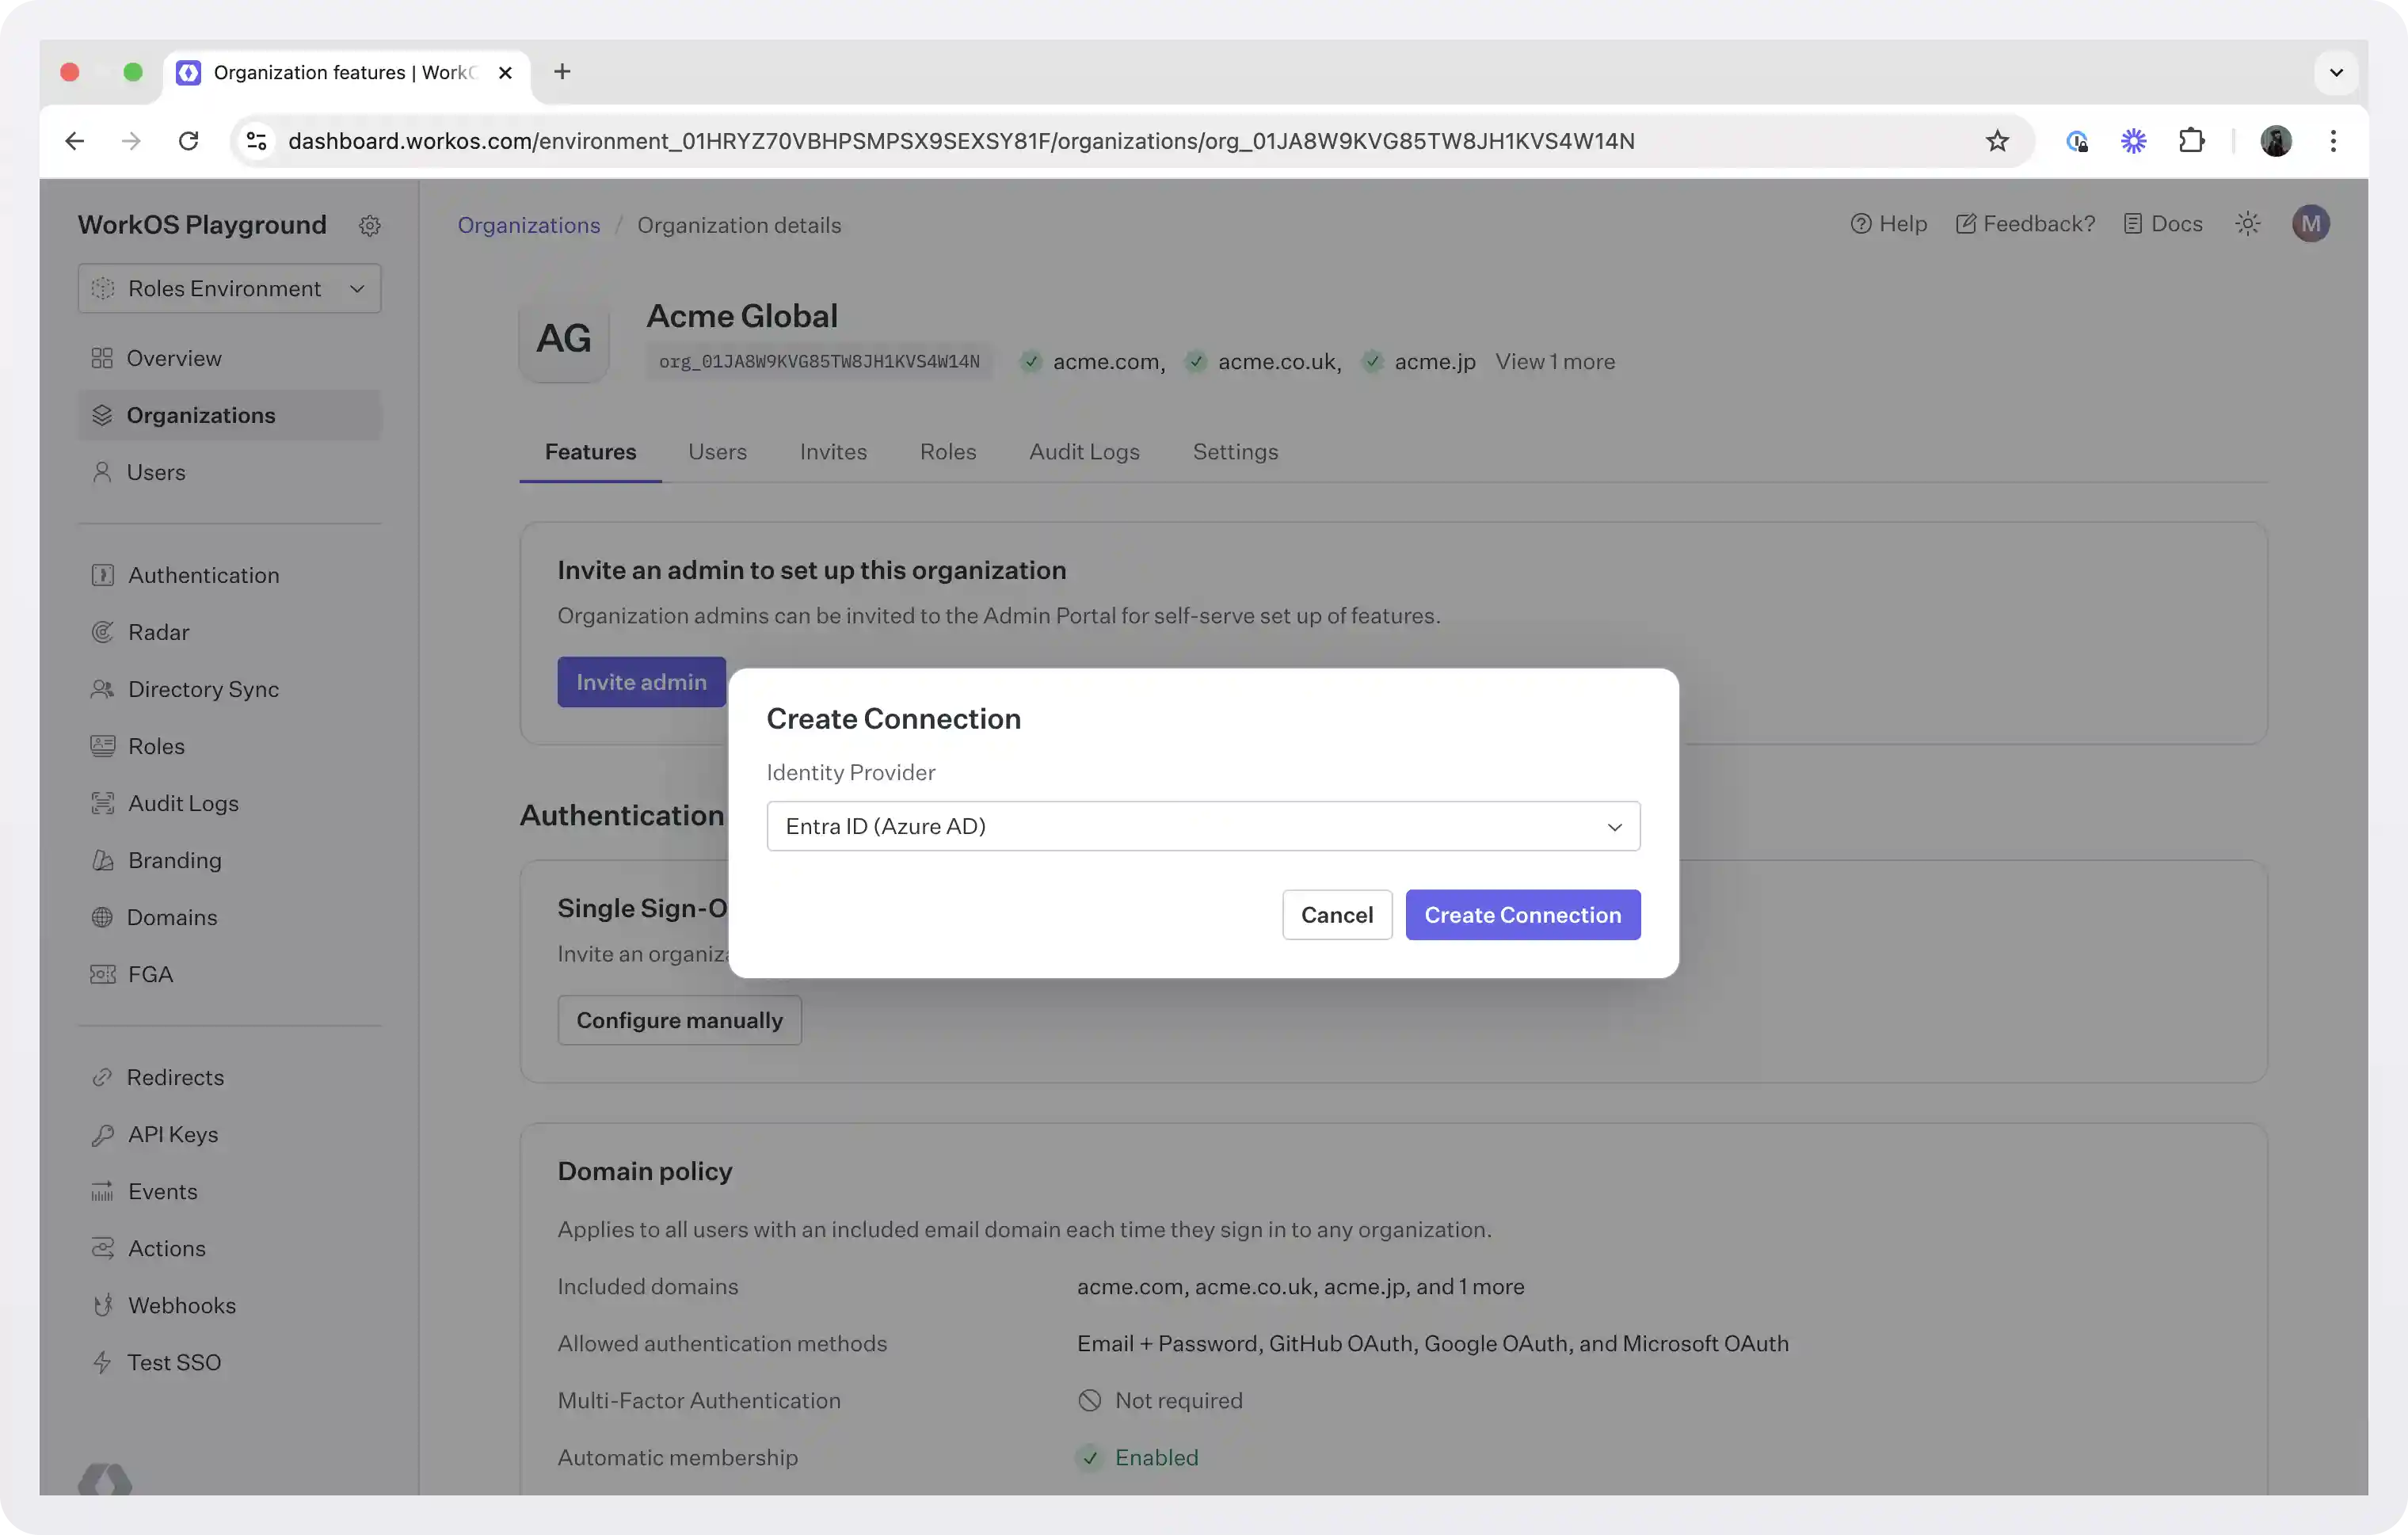Screen dimensions: 2408x1535
Task: Click the org_01JA8W9KVG85TW8JH1KVS4W14N ID badge
Action: pos(819,362)
